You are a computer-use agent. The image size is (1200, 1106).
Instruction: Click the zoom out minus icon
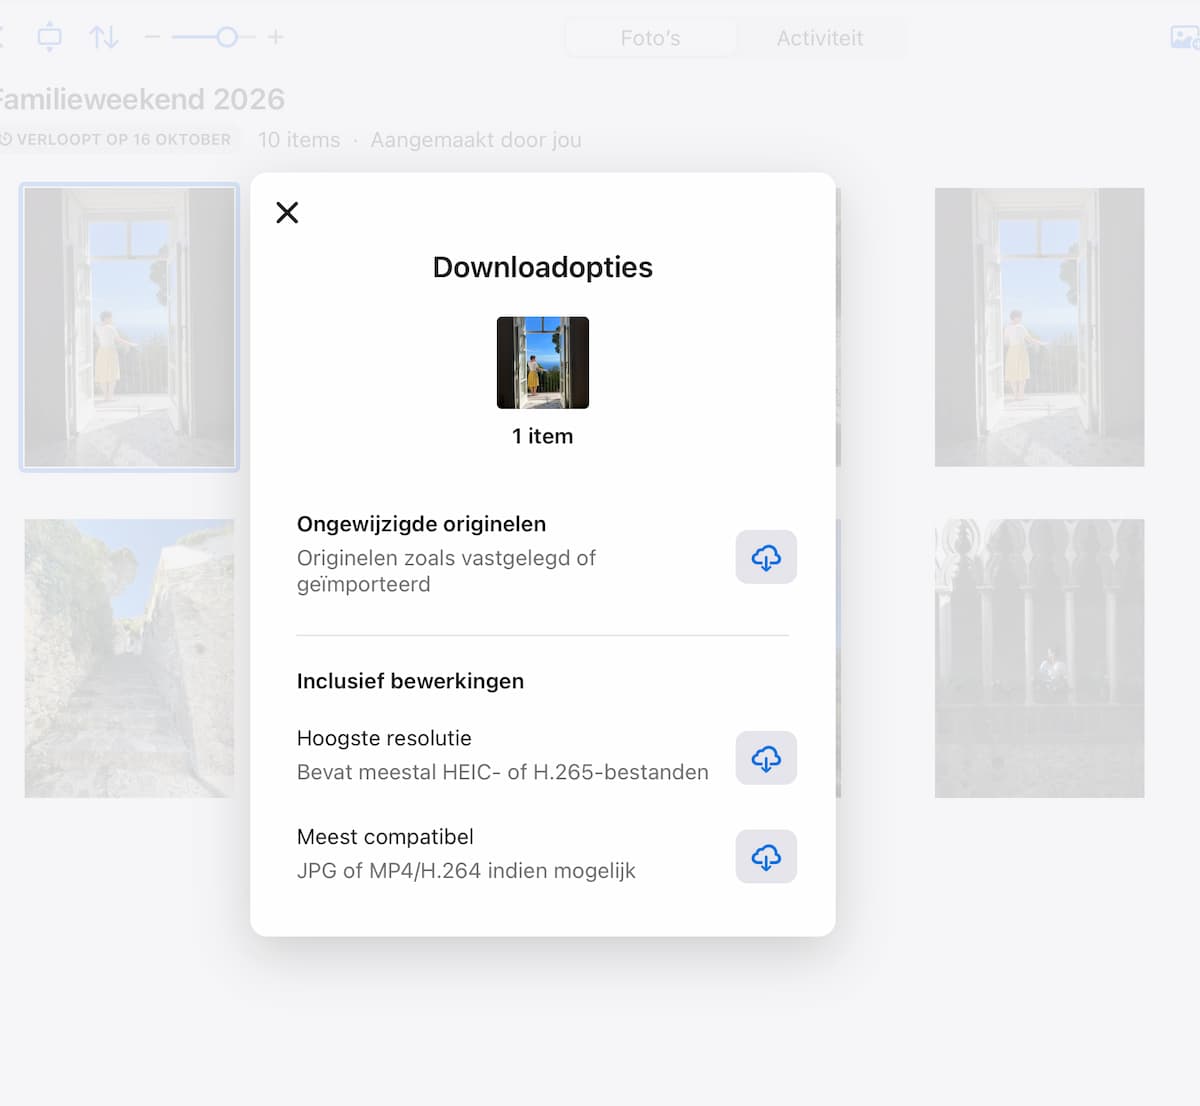pos(152,37)
